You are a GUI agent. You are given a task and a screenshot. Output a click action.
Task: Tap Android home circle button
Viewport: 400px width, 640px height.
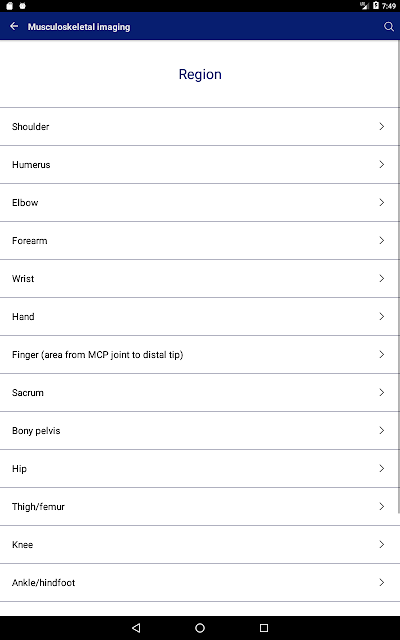coord(200,628)
